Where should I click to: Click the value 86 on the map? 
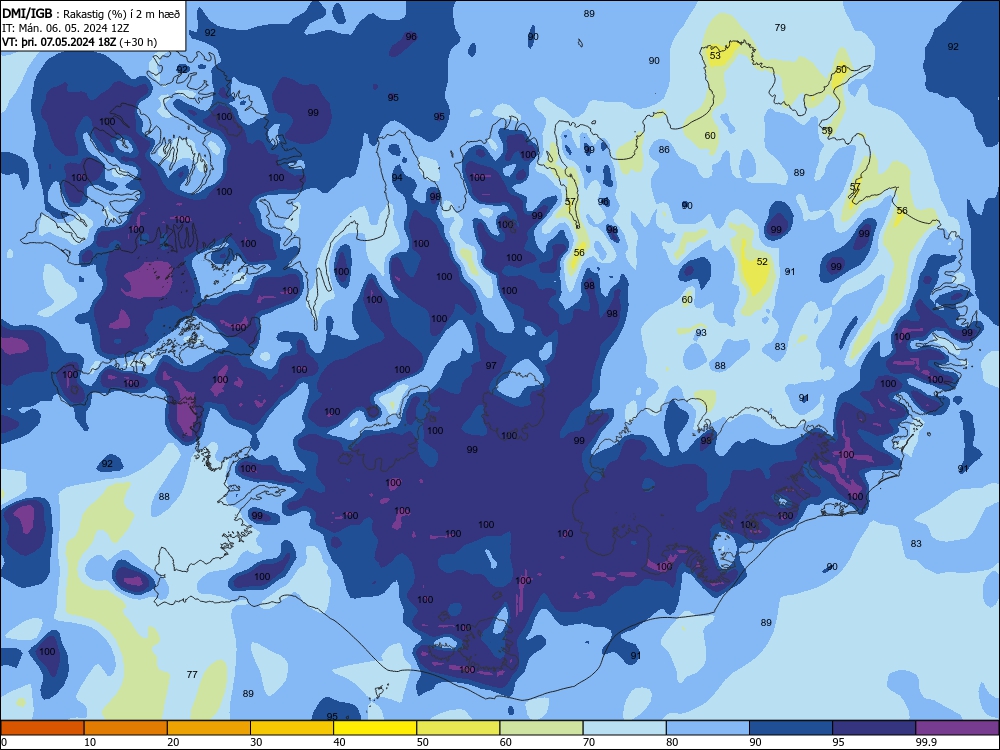click(664, 150)
